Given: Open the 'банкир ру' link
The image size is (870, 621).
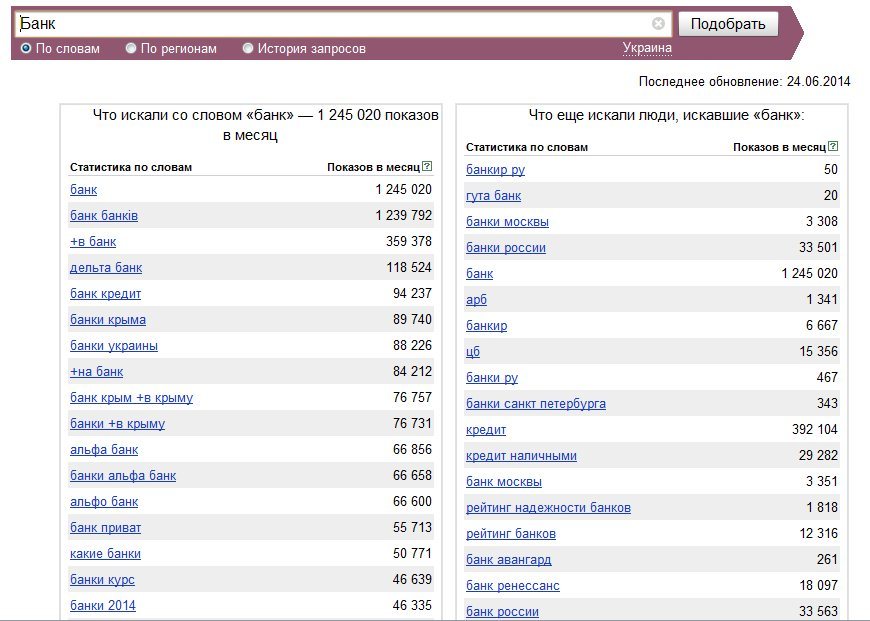Looking at the screenshot, I should tap(495, 170).
